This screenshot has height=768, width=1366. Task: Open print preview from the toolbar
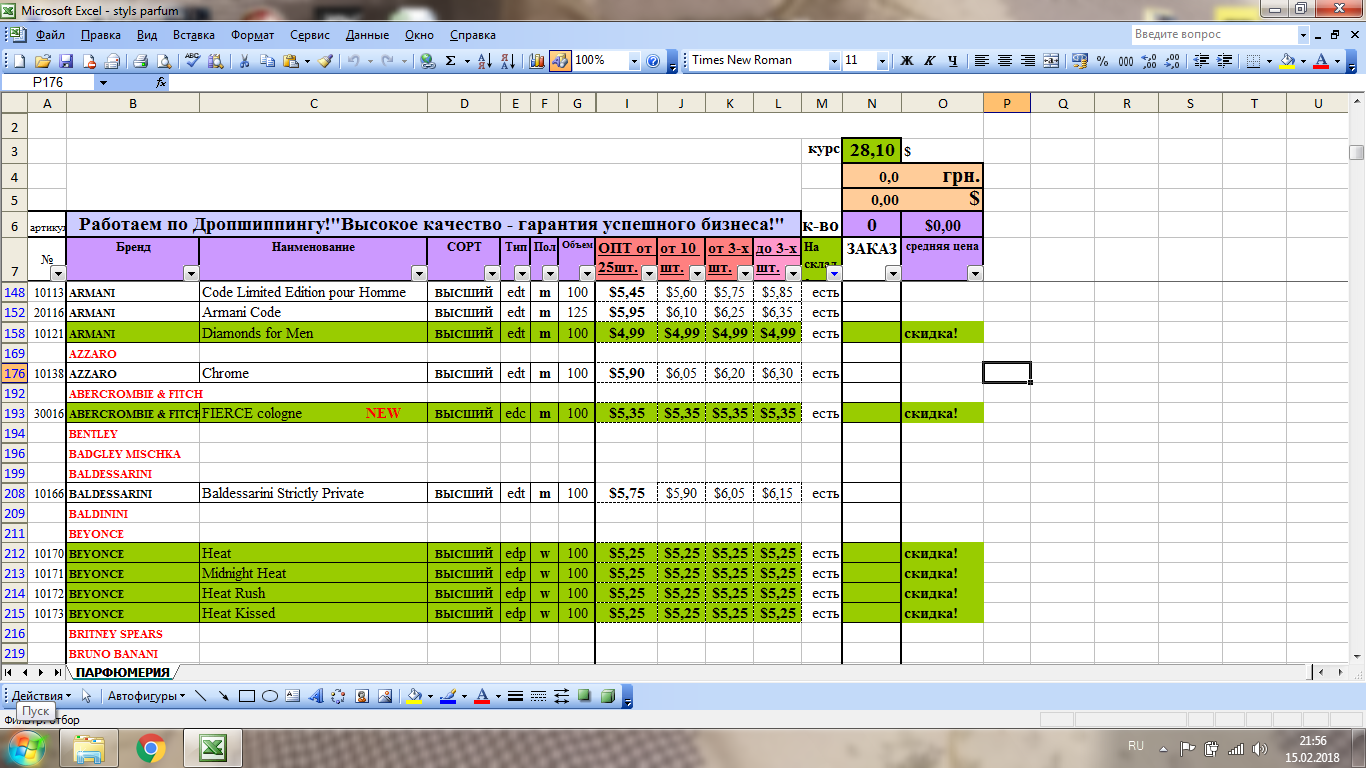163,61
